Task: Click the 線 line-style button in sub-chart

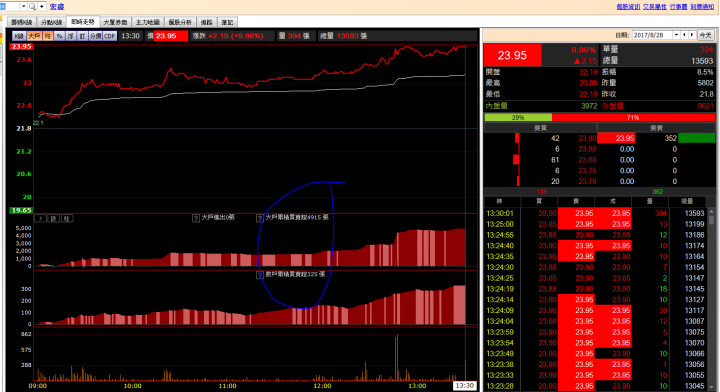Action: (54, 218)
